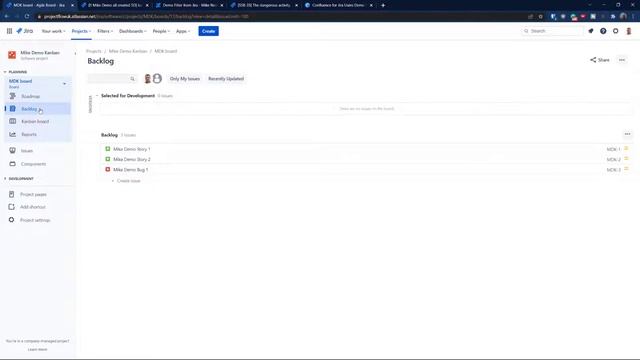The height and width of the screenshot is (360, 640).
Task: Open the Filters menu
Action: (x=105, y=31)
